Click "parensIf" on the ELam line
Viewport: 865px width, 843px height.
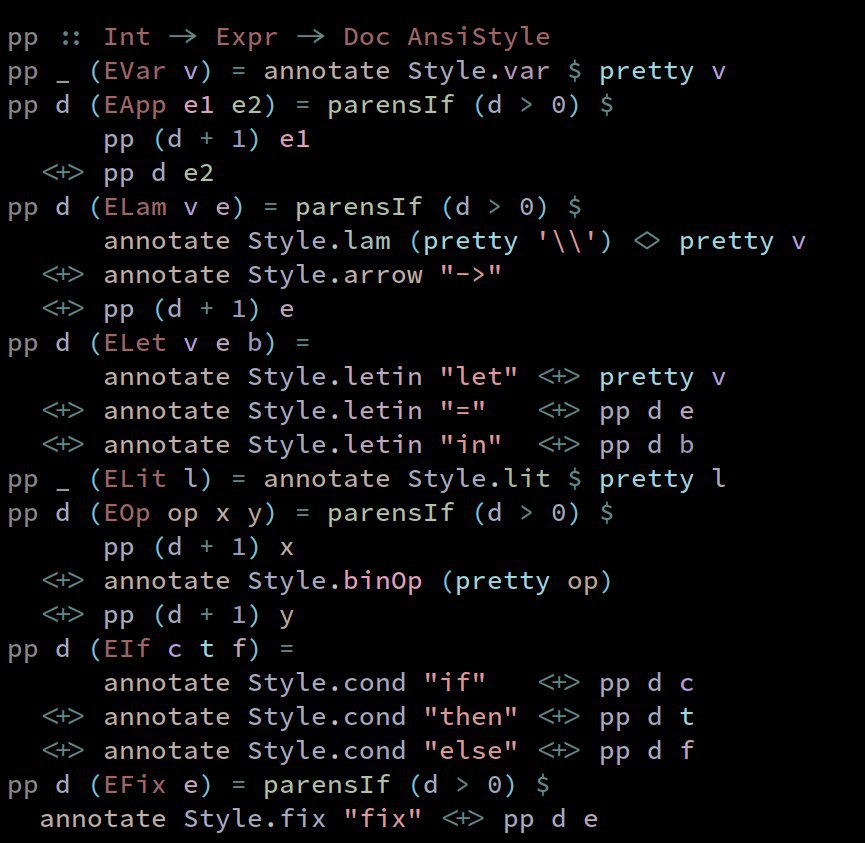(359, 208)
